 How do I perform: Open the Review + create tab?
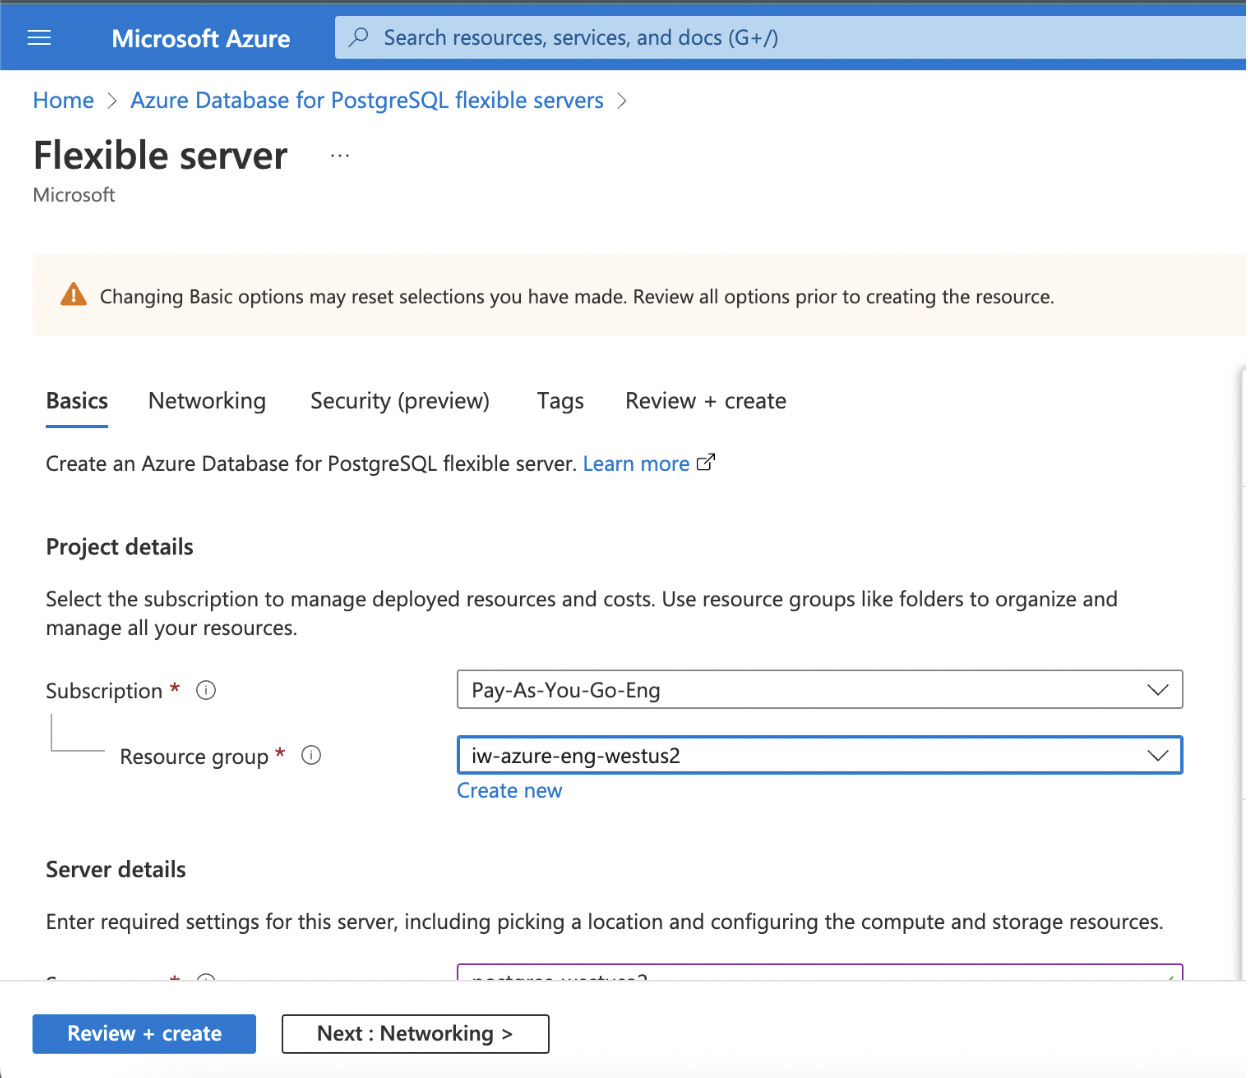(x=706, y=401)
